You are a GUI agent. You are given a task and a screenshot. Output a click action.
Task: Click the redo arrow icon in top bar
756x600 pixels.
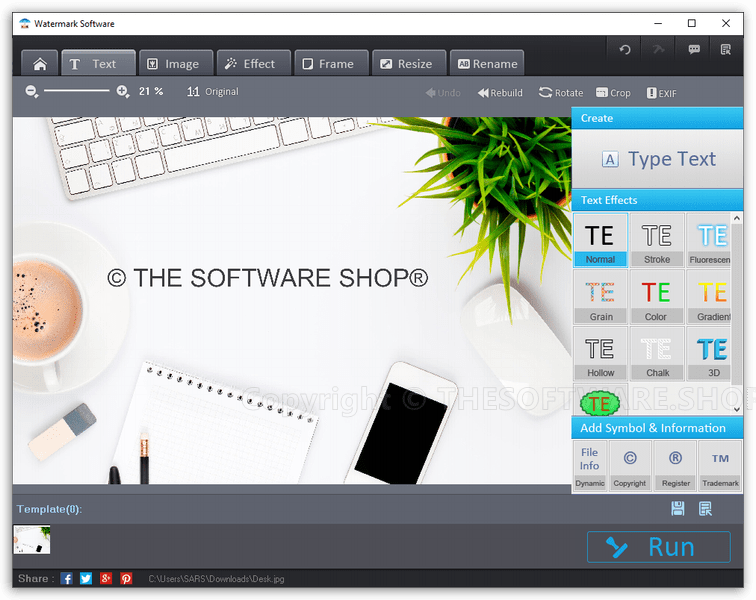tap(658, 49)
